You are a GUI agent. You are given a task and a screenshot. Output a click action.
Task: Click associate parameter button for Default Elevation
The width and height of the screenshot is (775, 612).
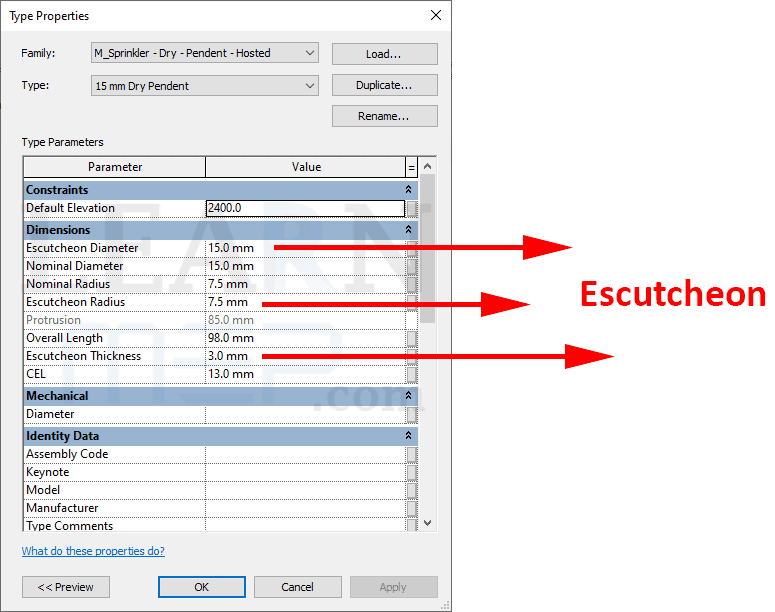pyautogui.click(x=412, y=209)
